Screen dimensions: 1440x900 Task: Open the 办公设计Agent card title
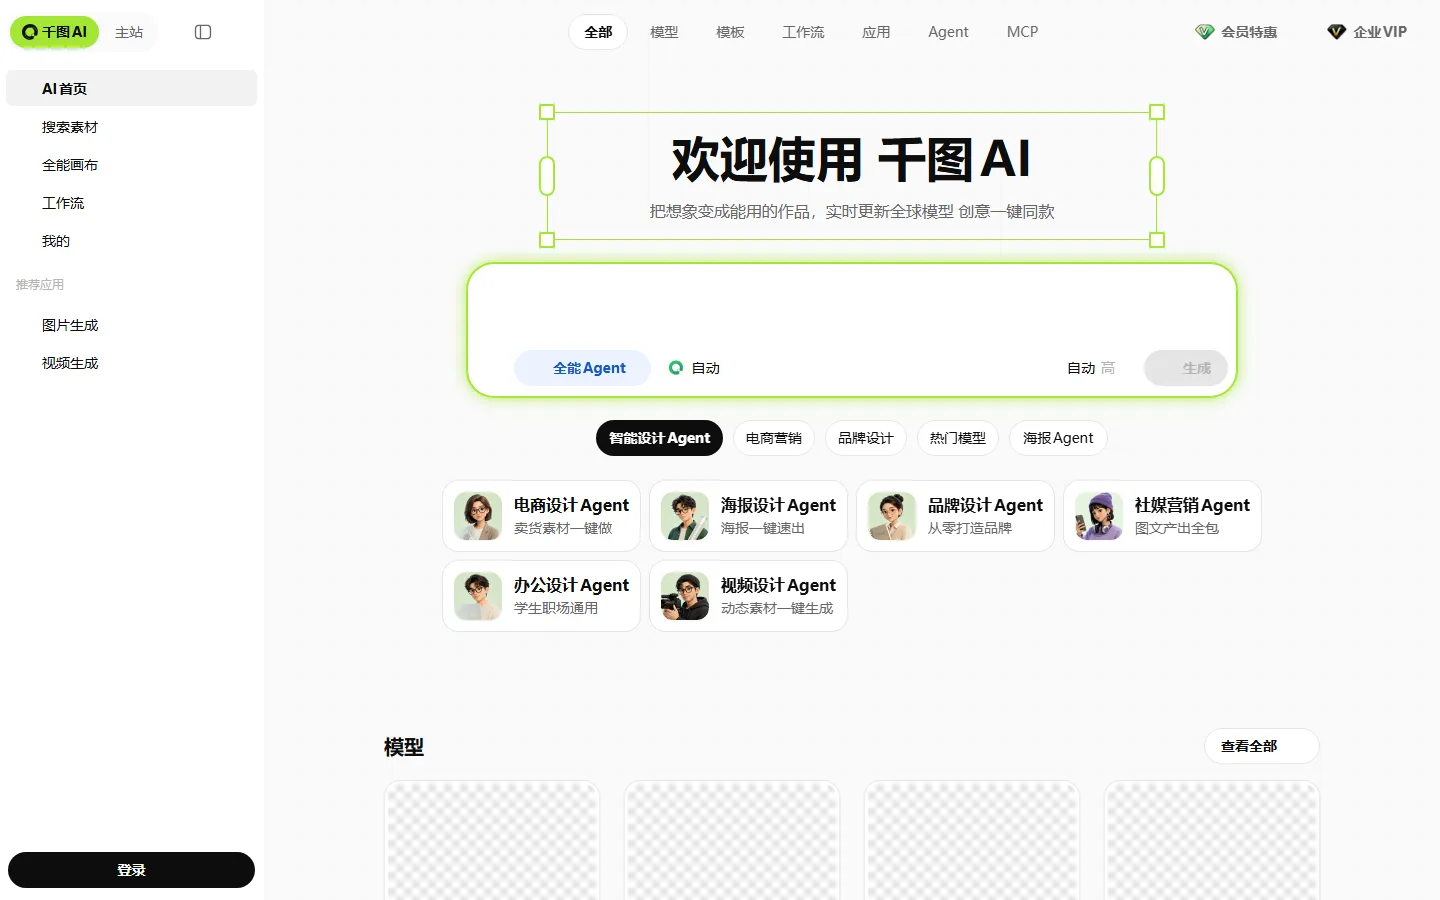tap(571, 585)
